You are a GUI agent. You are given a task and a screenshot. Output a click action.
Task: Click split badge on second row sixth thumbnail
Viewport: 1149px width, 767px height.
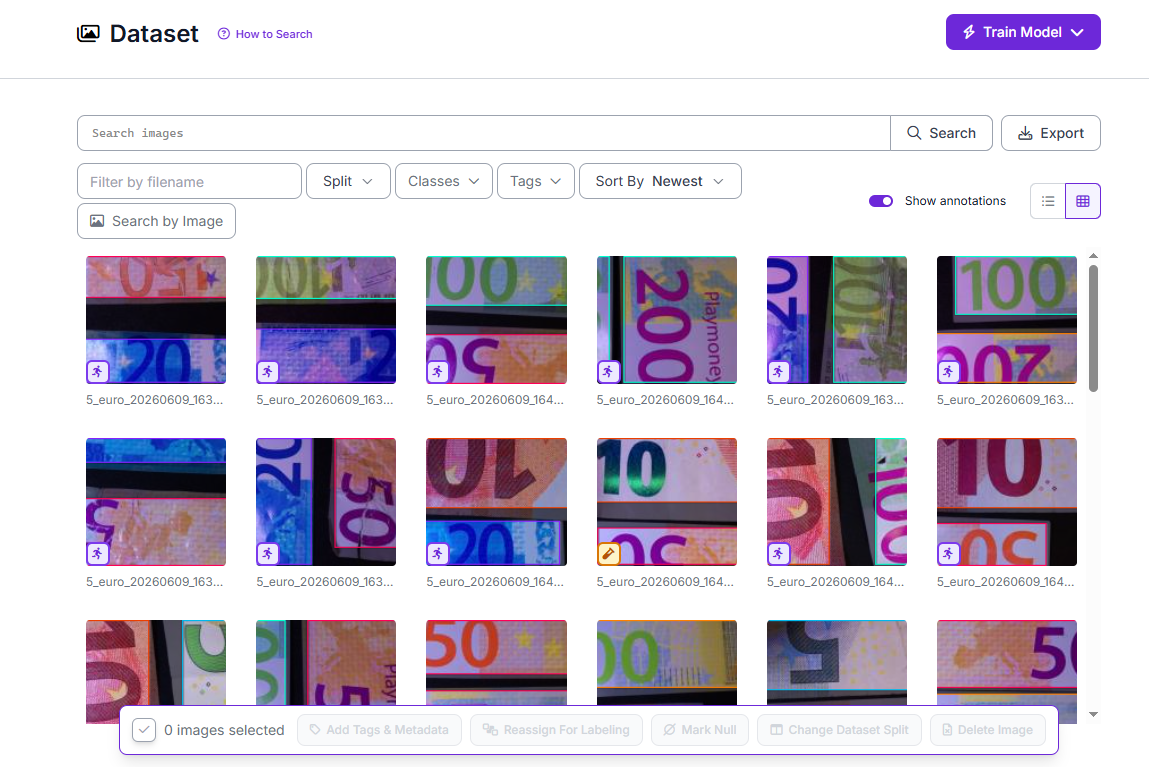pyautogui.click(x=948, y=553)
